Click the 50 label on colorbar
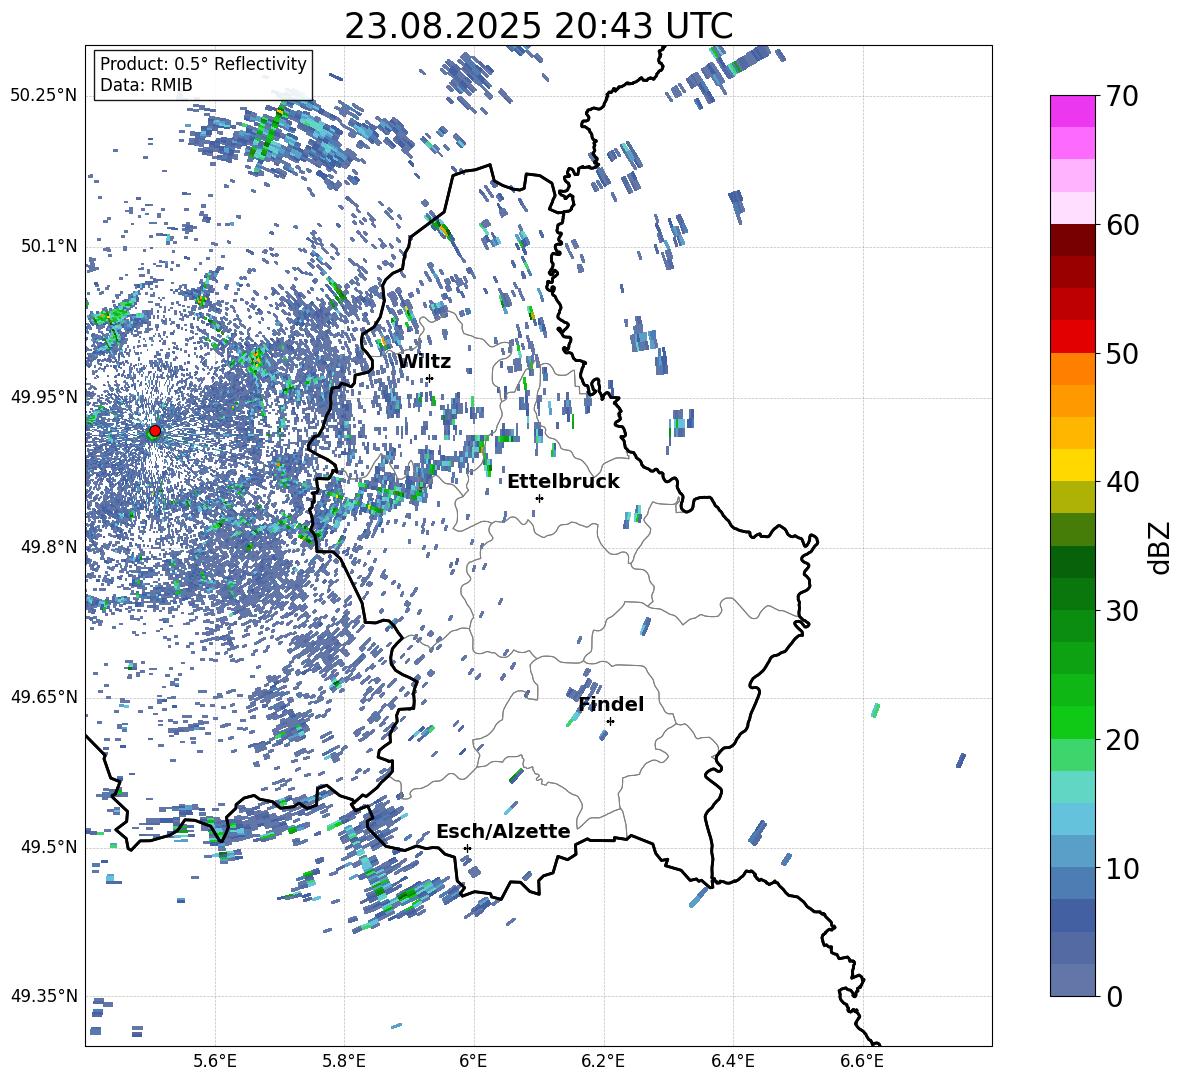 pos(1121,354)
